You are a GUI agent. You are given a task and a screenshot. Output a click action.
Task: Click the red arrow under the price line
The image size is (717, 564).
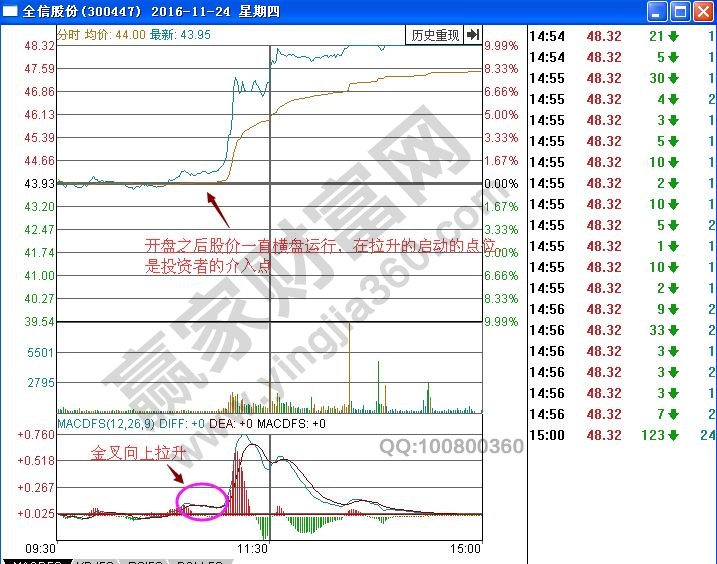point(217,210)
